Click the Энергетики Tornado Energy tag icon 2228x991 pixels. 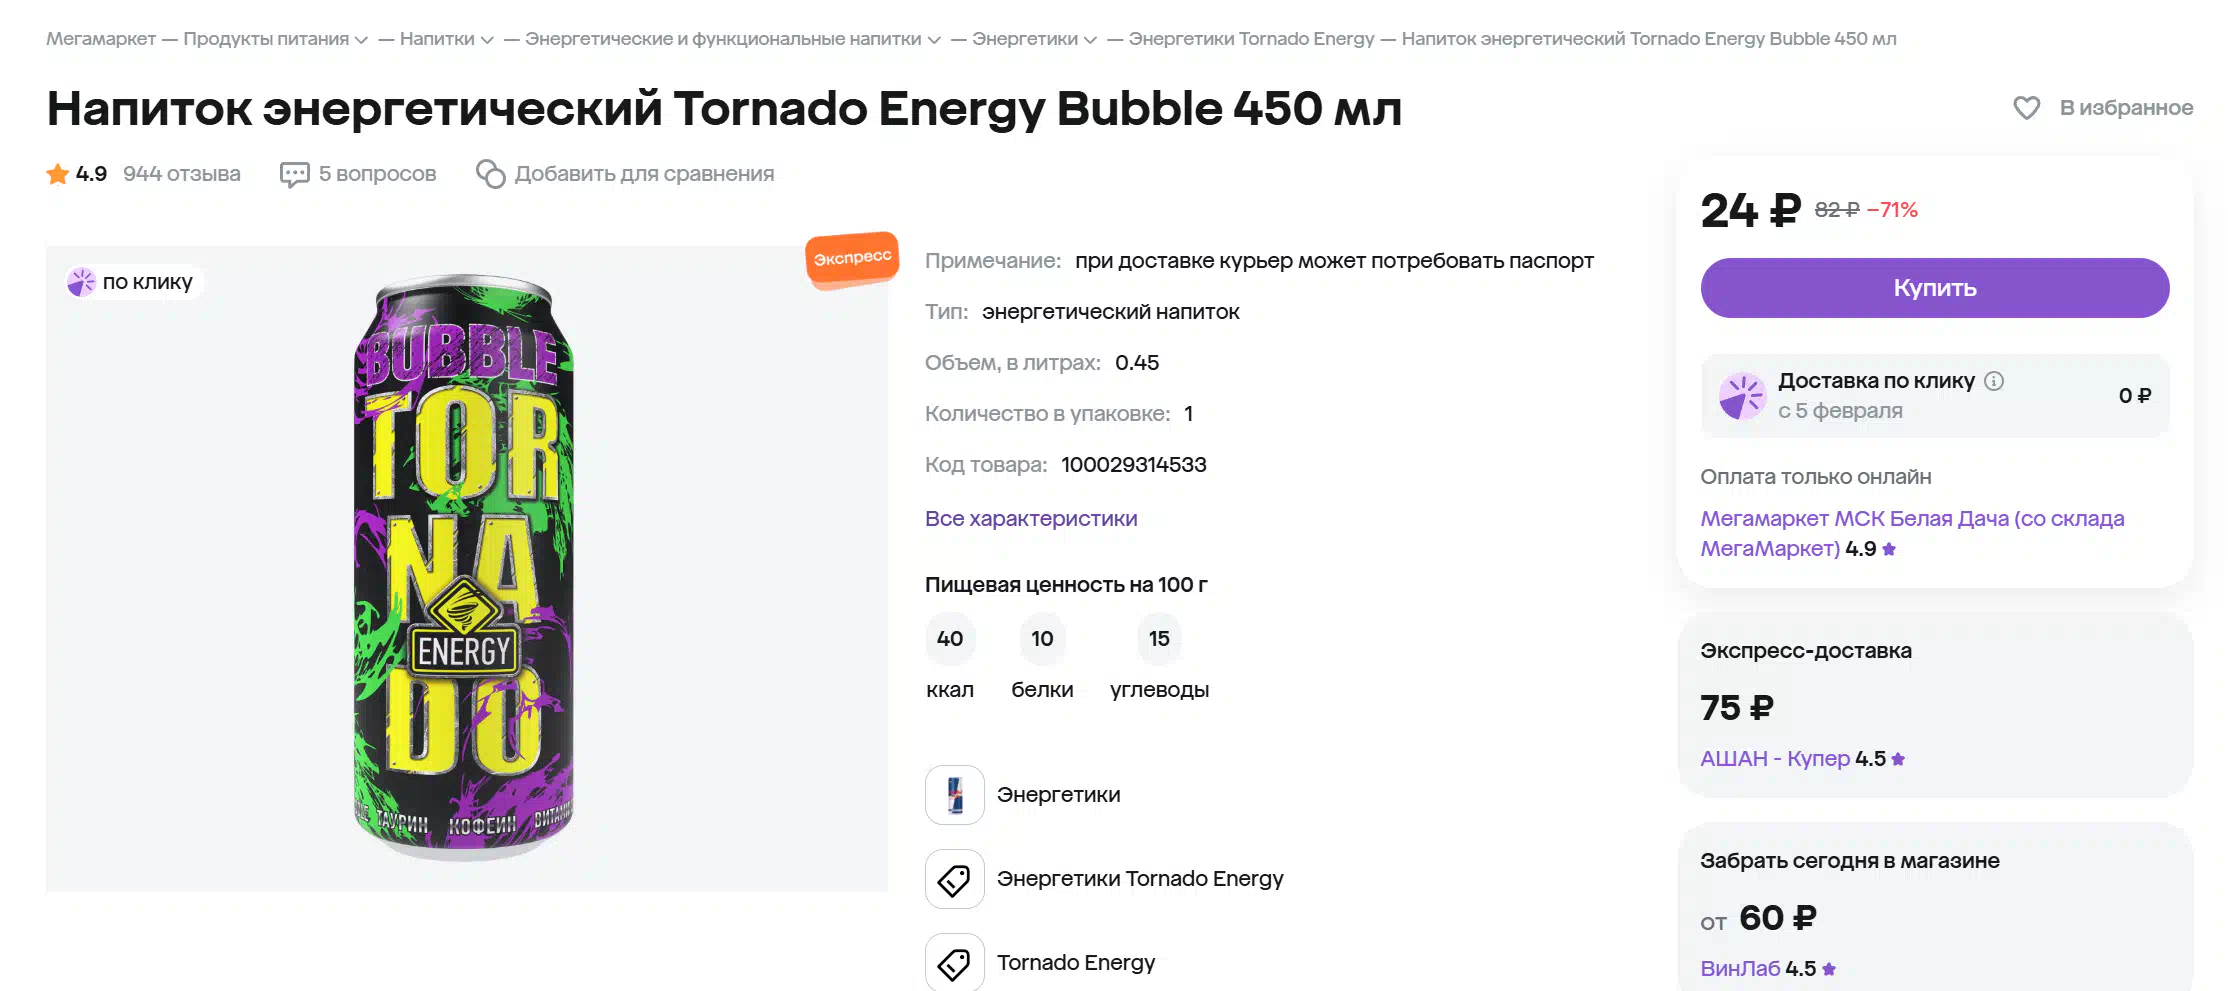click(x=955, y=879)
